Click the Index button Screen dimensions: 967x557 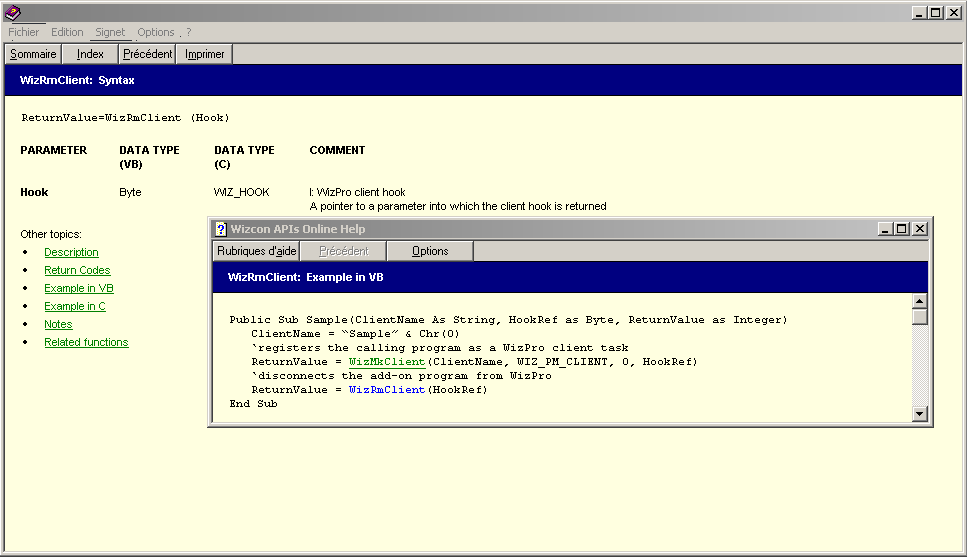pos(90,54)
